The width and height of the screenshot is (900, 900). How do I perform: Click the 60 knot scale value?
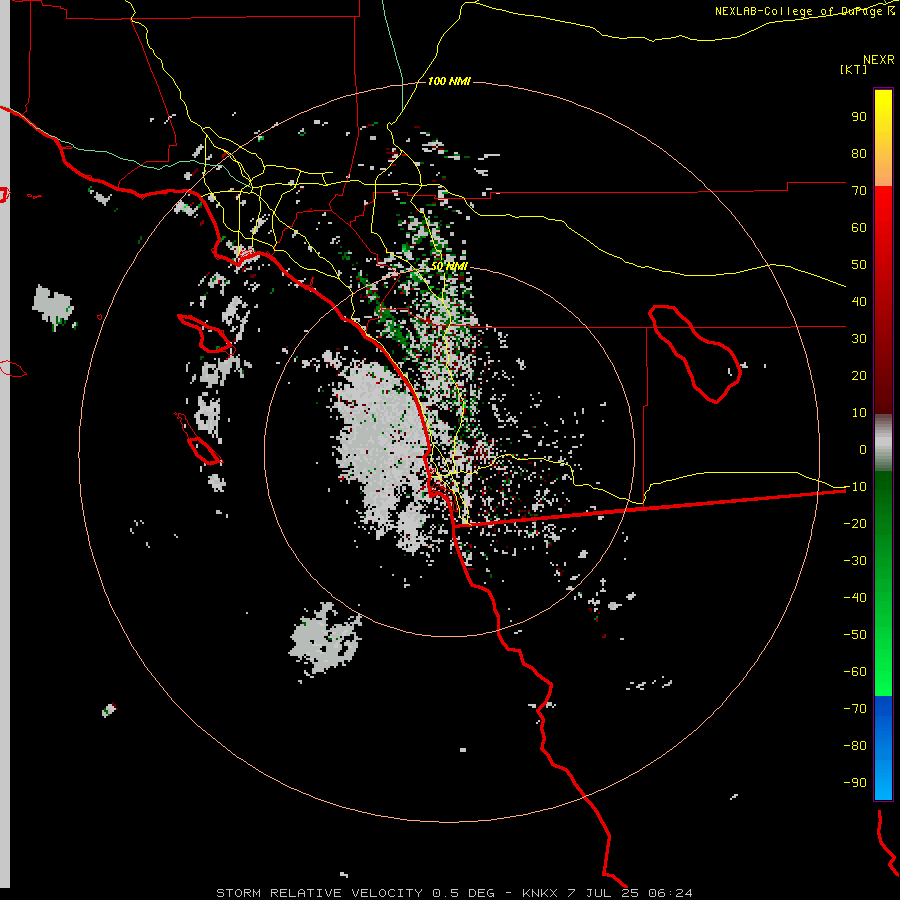(x=859, y=228)
